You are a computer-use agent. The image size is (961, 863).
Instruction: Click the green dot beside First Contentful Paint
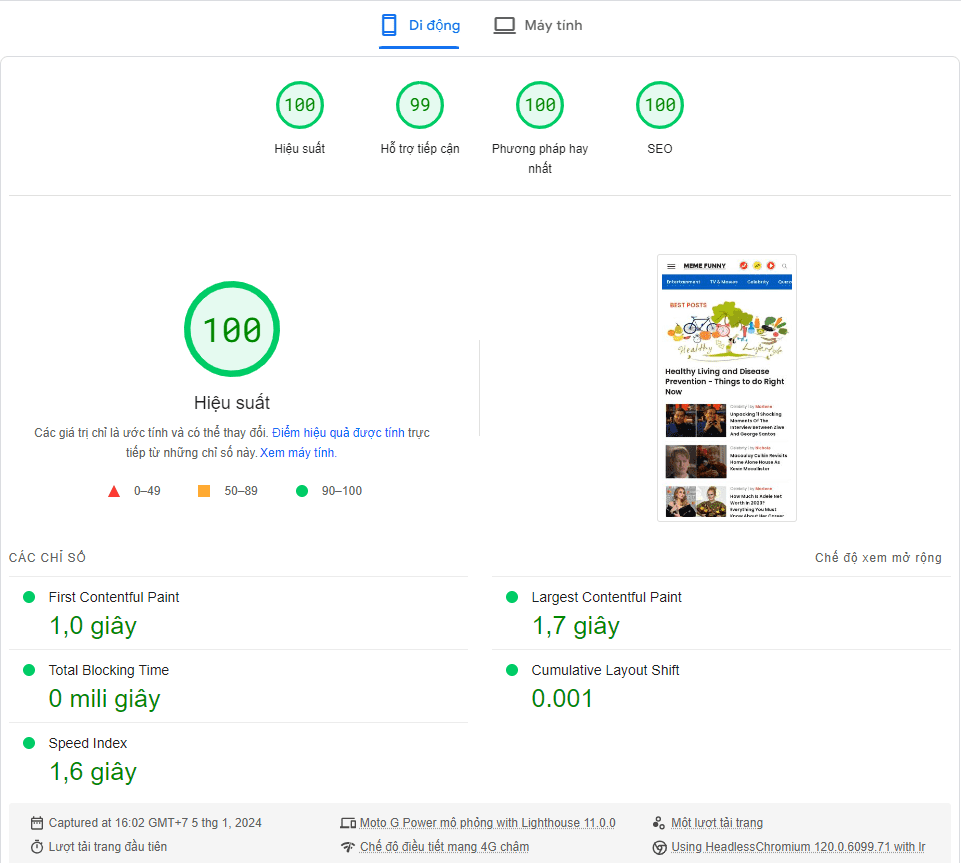[x=29, y=597]
